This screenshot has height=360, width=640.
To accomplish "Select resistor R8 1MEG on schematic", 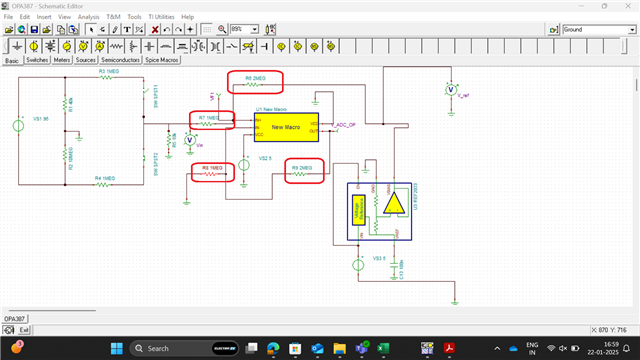I will (x=210, y=174).
